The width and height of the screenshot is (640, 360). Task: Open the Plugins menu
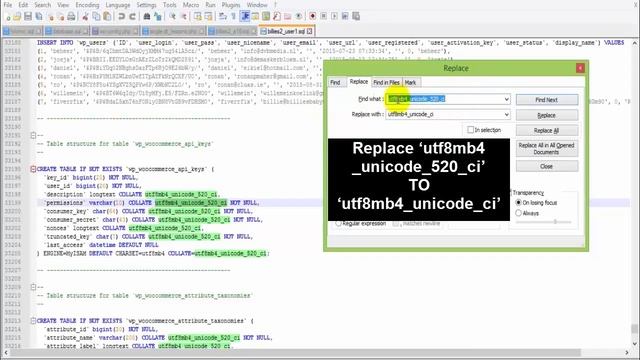point(231,5)
